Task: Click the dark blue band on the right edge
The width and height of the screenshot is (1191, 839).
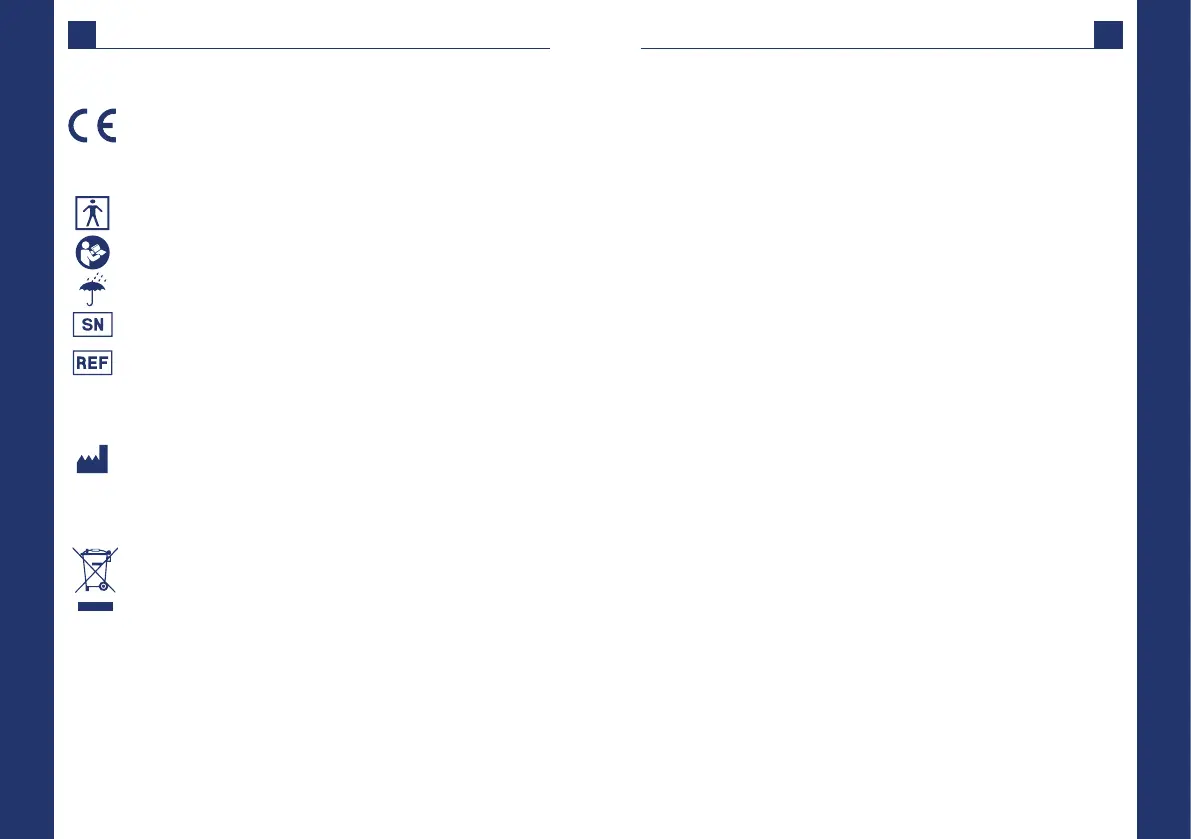Action: pos(1164,420)
